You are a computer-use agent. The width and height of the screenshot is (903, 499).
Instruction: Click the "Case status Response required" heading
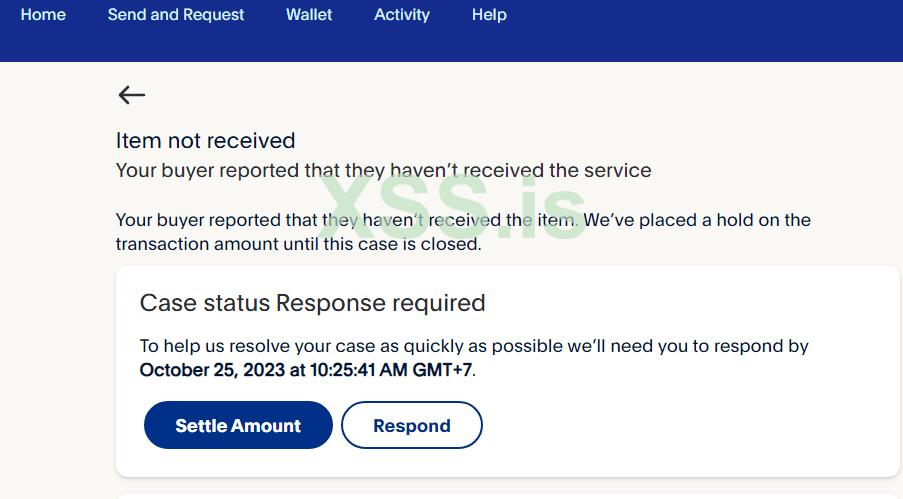click(x=312, y=303)
